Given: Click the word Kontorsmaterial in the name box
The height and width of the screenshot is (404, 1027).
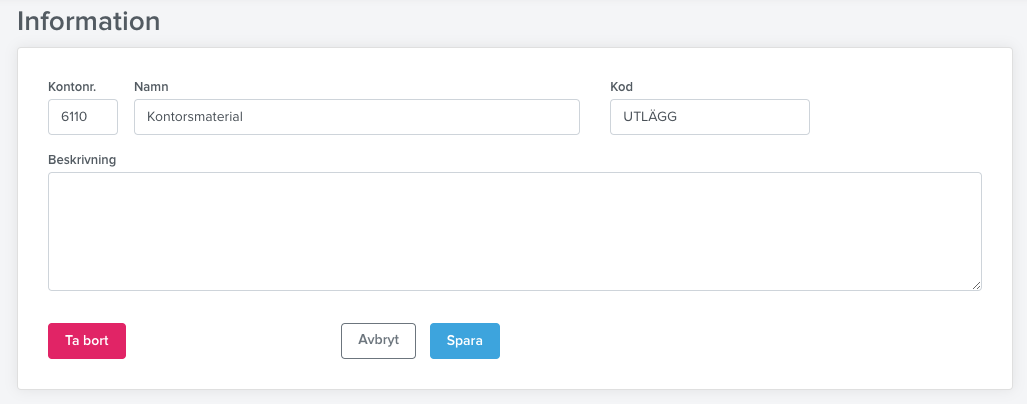Looking at the screenshot, I should [195, 117].
